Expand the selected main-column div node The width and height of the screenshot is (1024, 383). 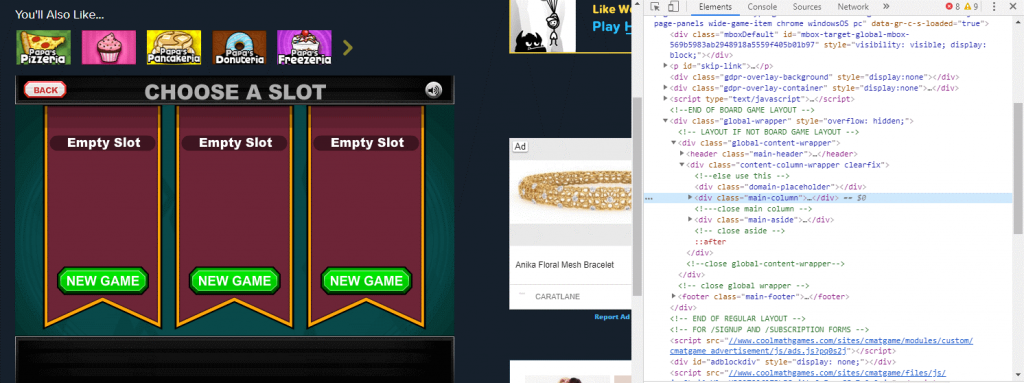pos(690,197)
